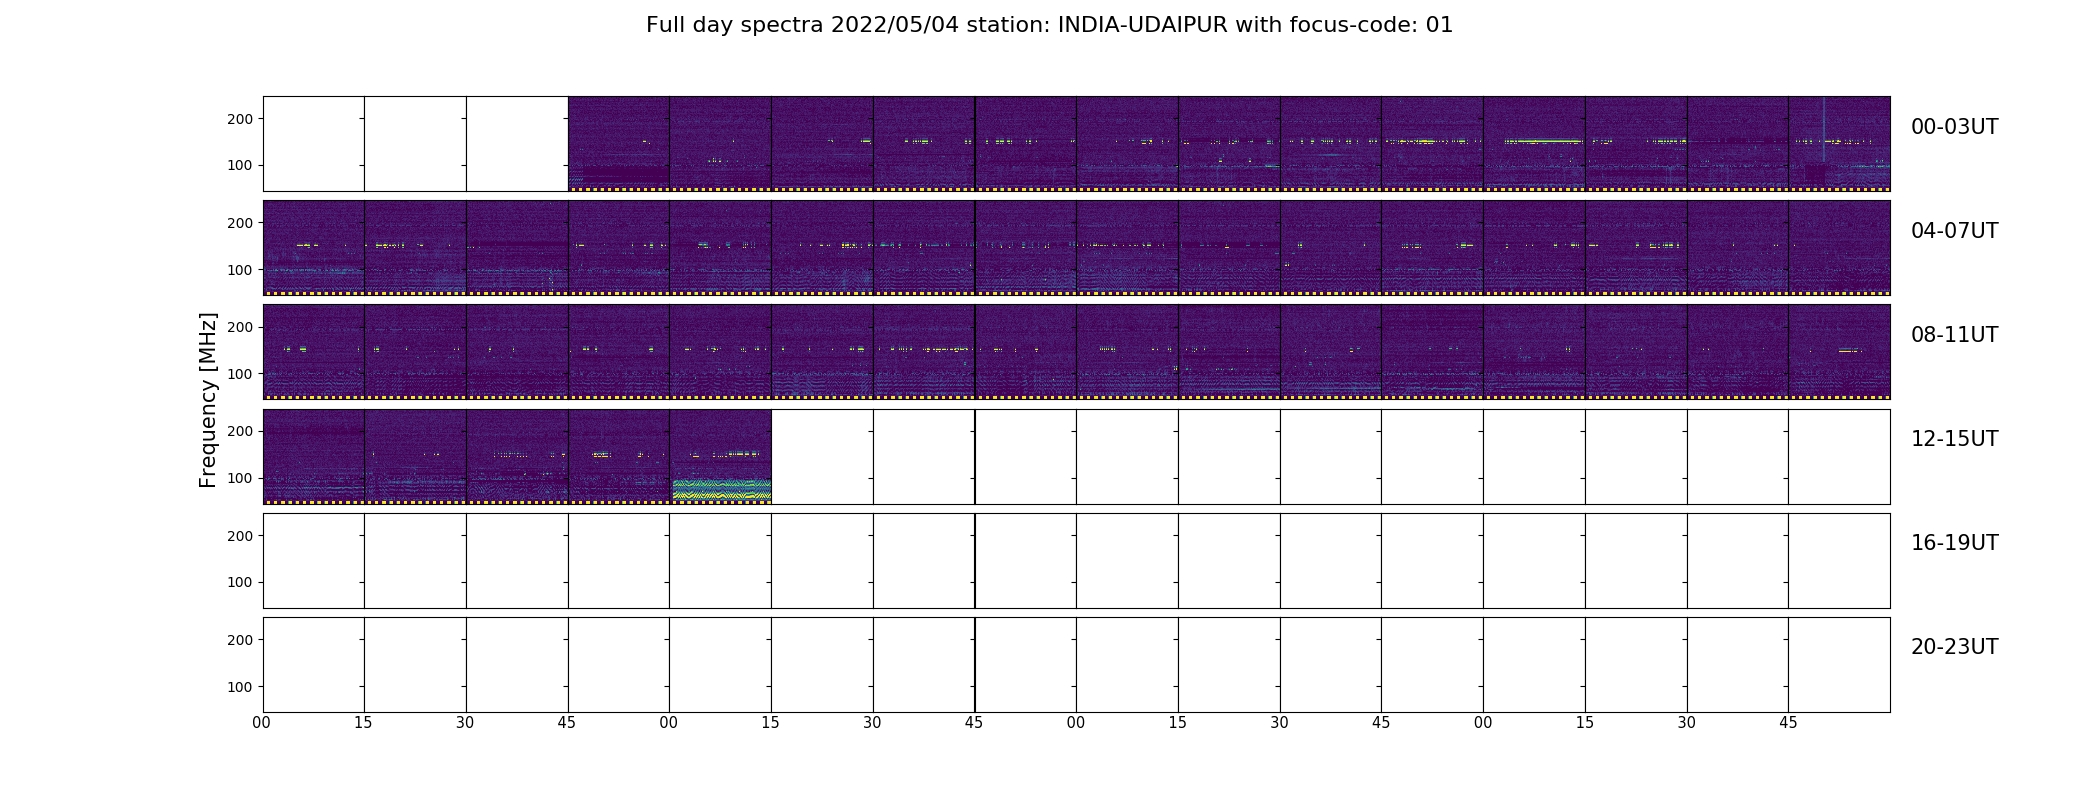2100x800 pixels.
Task: Click the last spectrum panel of 00-03UT row
Action: pos(1839,144)
